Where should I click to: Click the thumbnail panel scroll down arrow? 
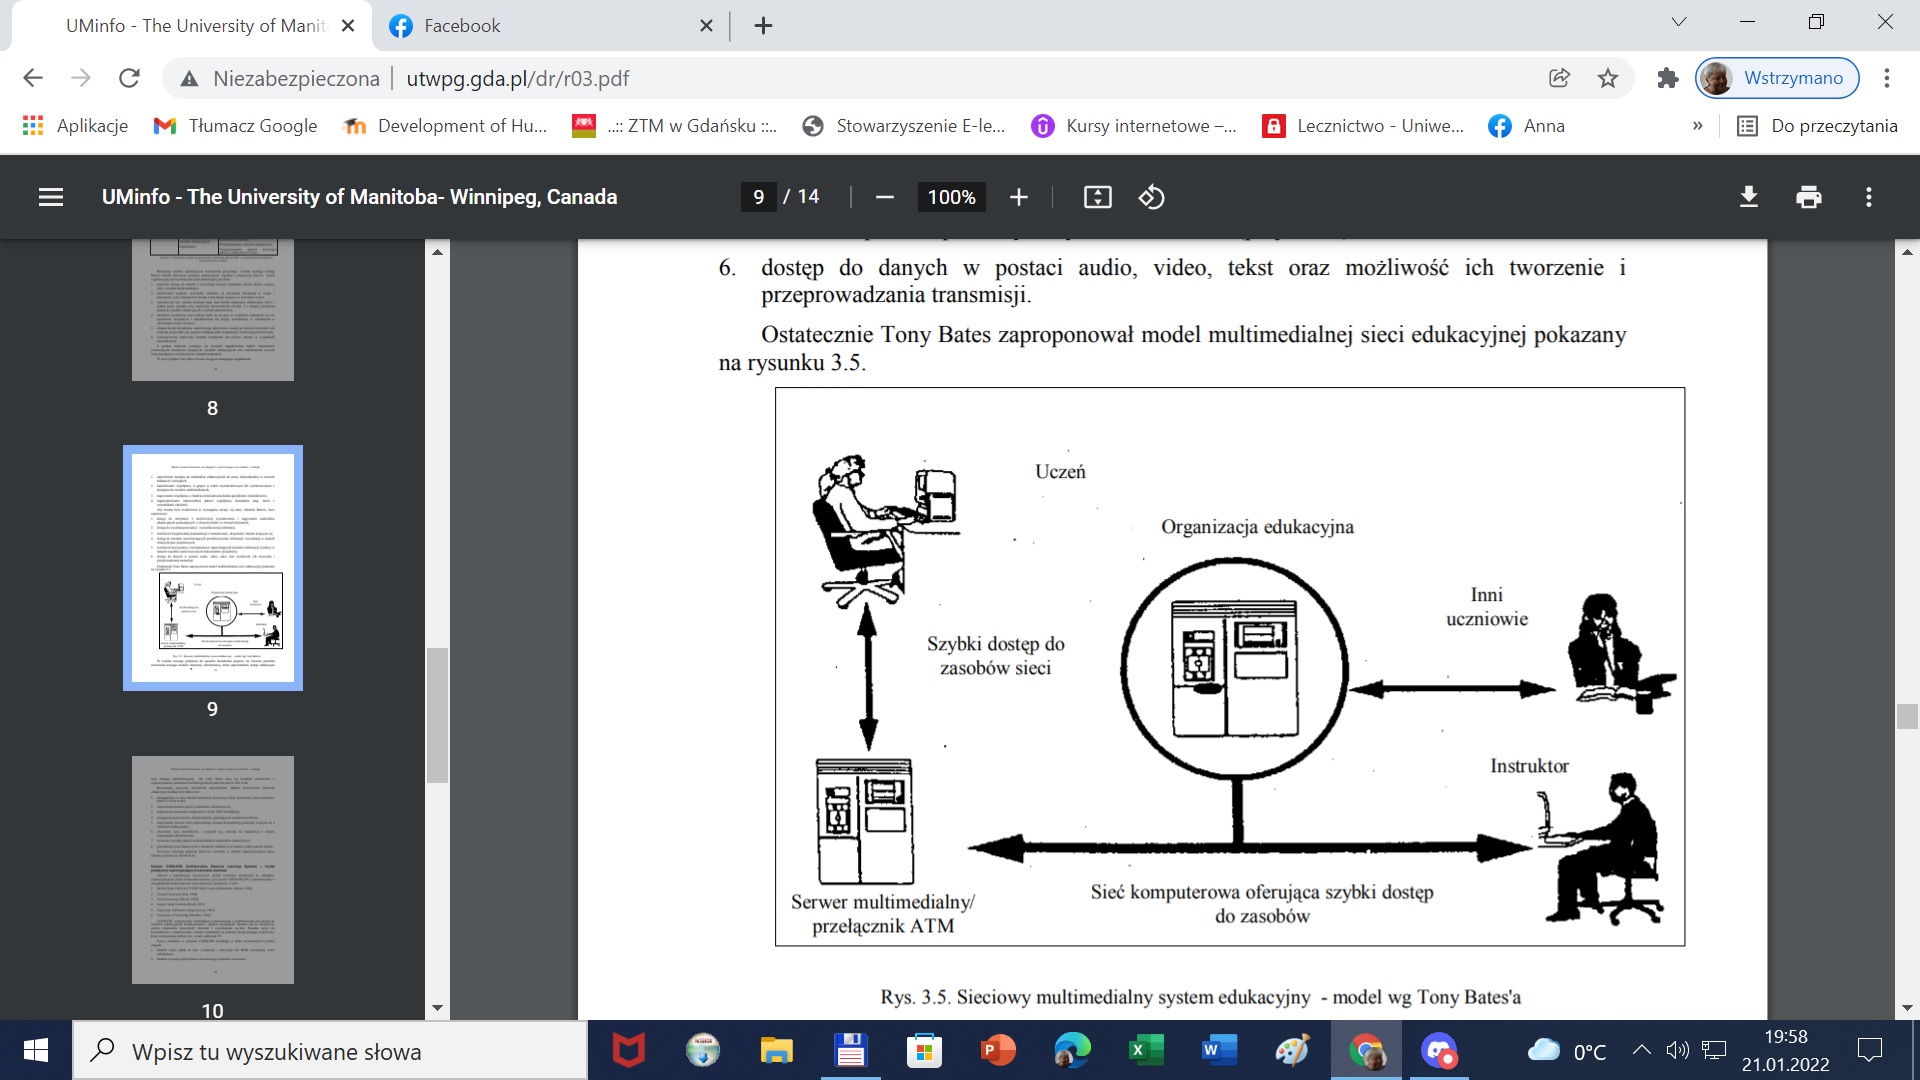point(437,1008)
